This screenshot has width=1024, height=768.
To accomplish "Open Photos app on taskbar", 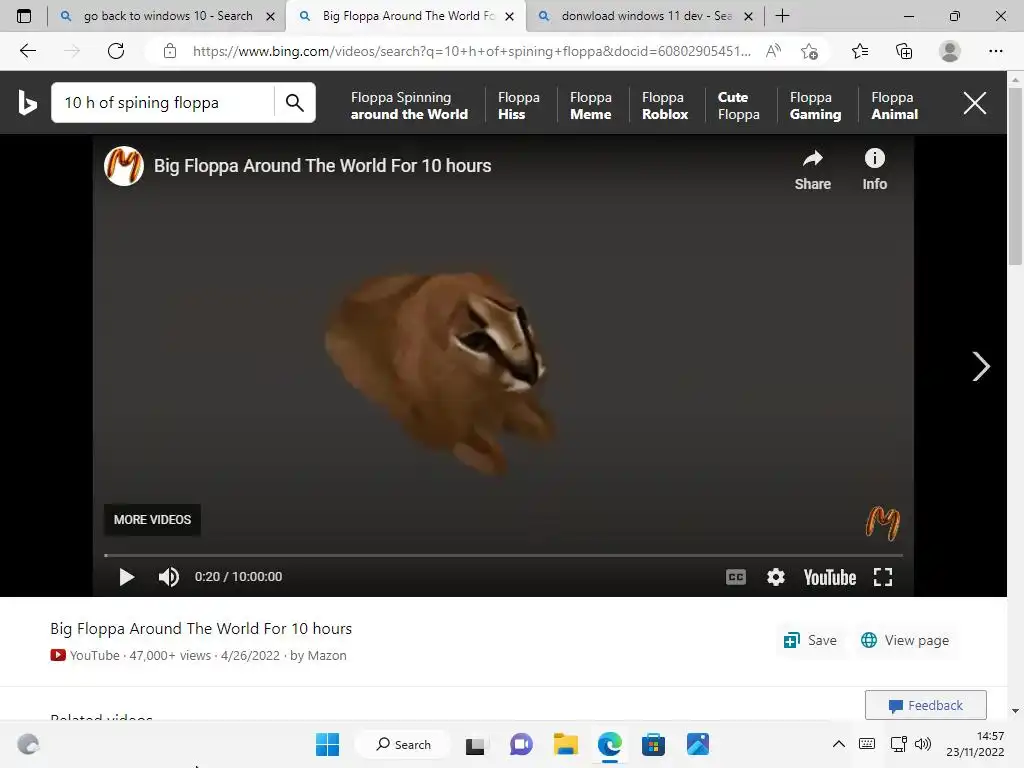I will 697,744.
